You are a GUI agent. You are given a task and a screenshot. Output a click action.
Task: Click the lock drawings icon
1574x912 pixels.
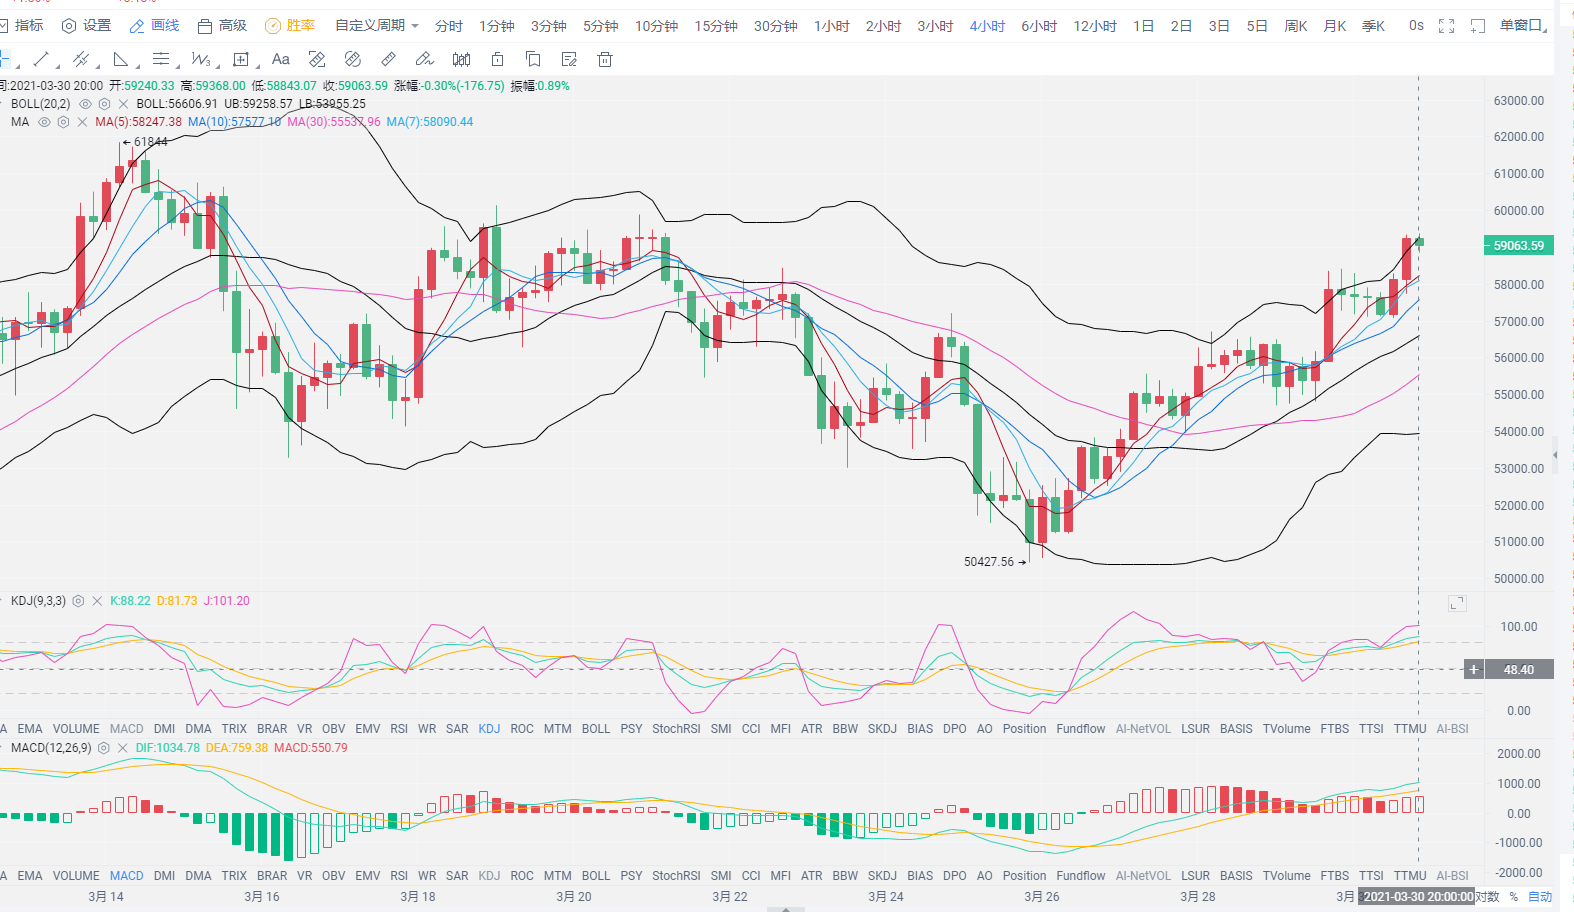click(497, 59)
